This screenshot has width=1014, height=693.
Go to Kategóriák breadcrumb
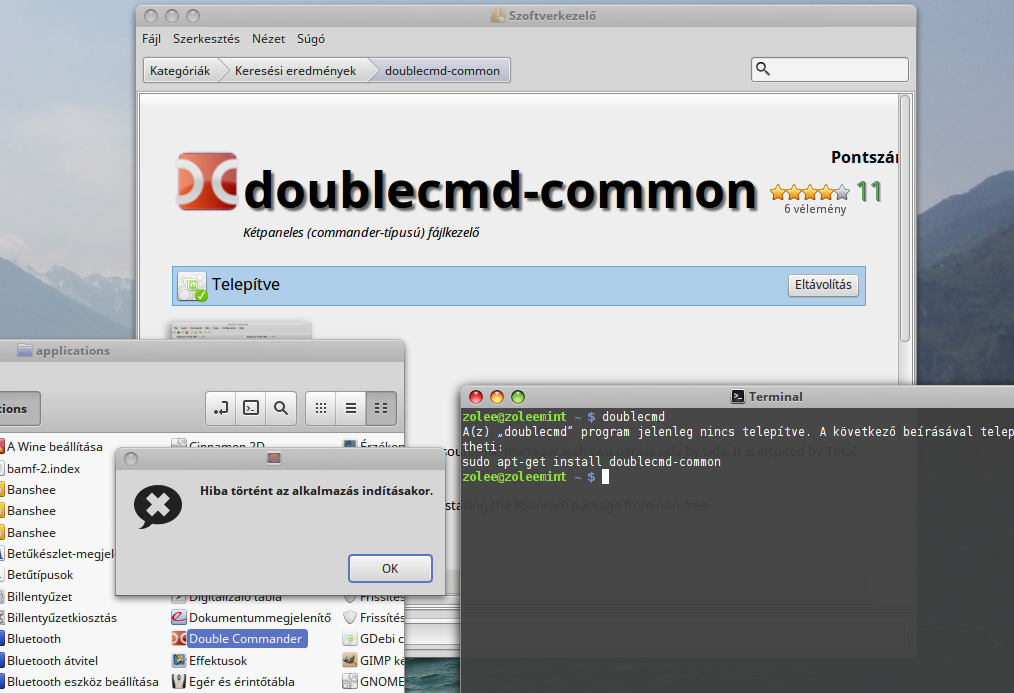point(180,70)
